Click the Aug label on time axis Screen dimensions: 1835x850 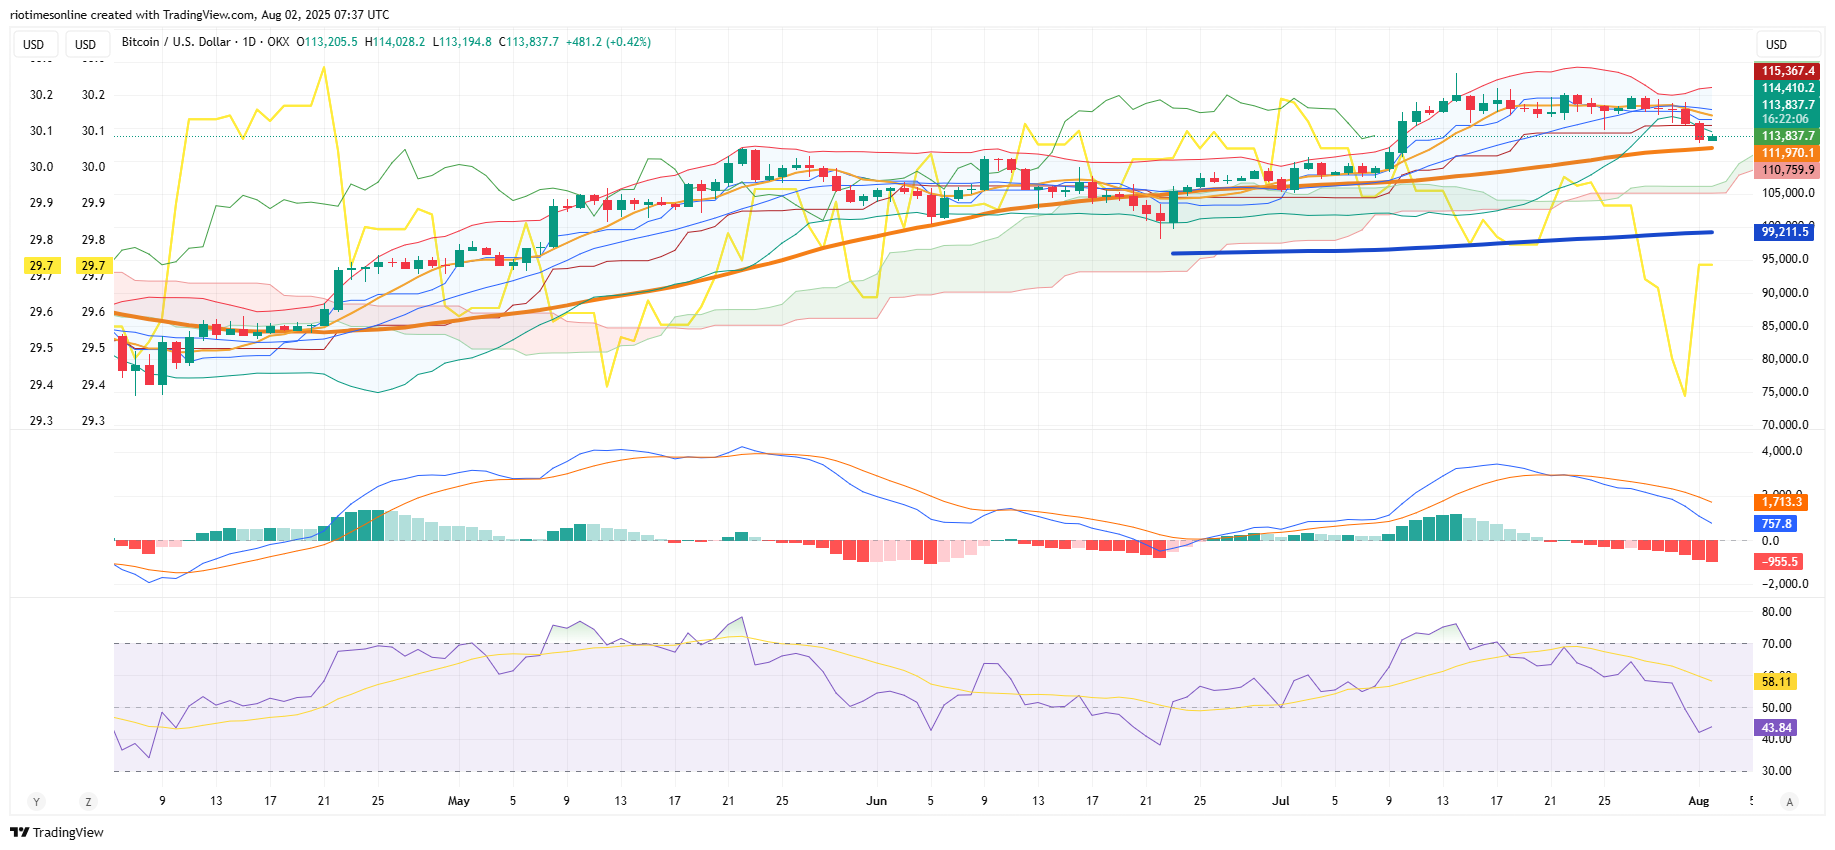(1699, 801)
